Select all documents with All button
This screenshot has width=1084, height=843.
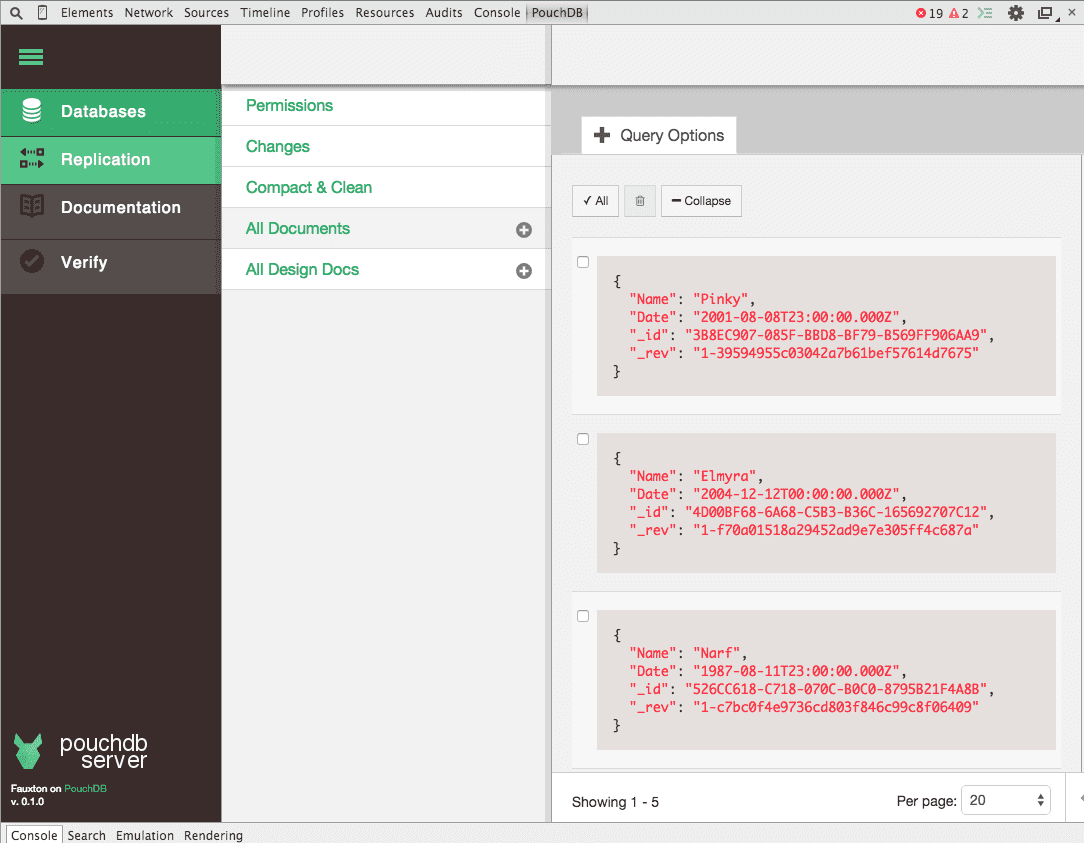[595, 201]
